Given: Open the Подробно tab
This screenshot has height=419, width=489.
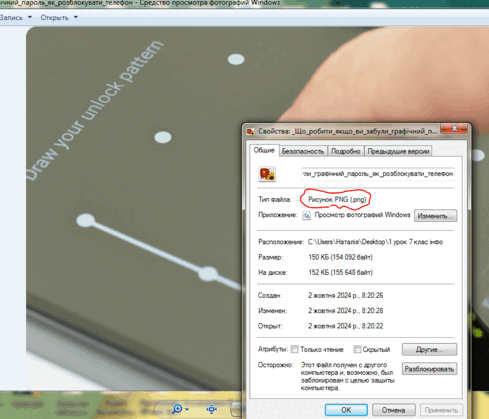Looking at the screenshot, I should point(346,151).
